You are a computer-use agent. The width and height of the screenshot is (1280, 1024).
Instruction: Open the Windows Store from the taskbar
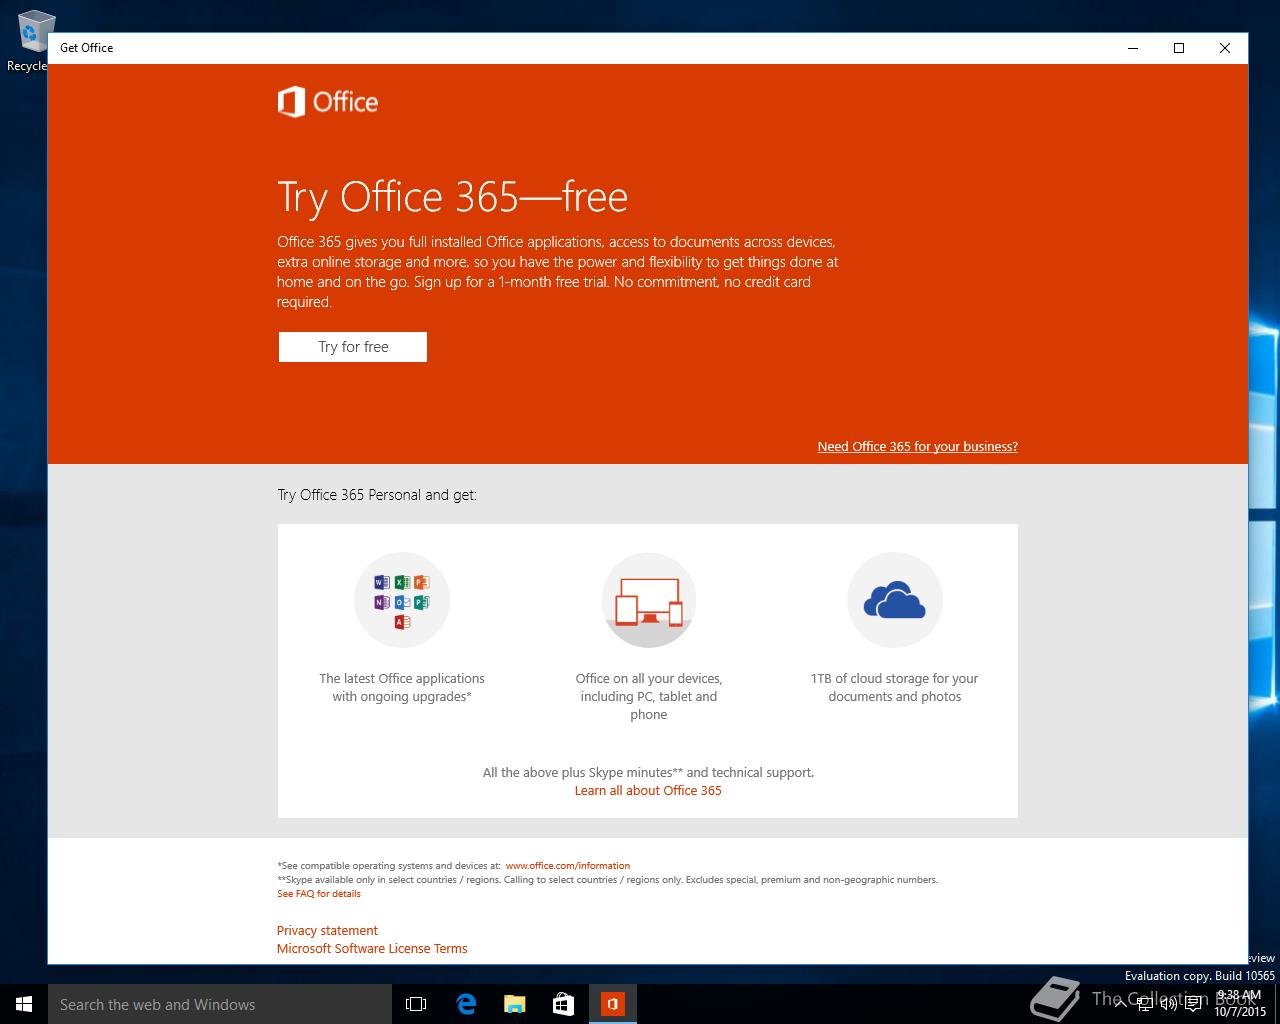point(564,1004)
